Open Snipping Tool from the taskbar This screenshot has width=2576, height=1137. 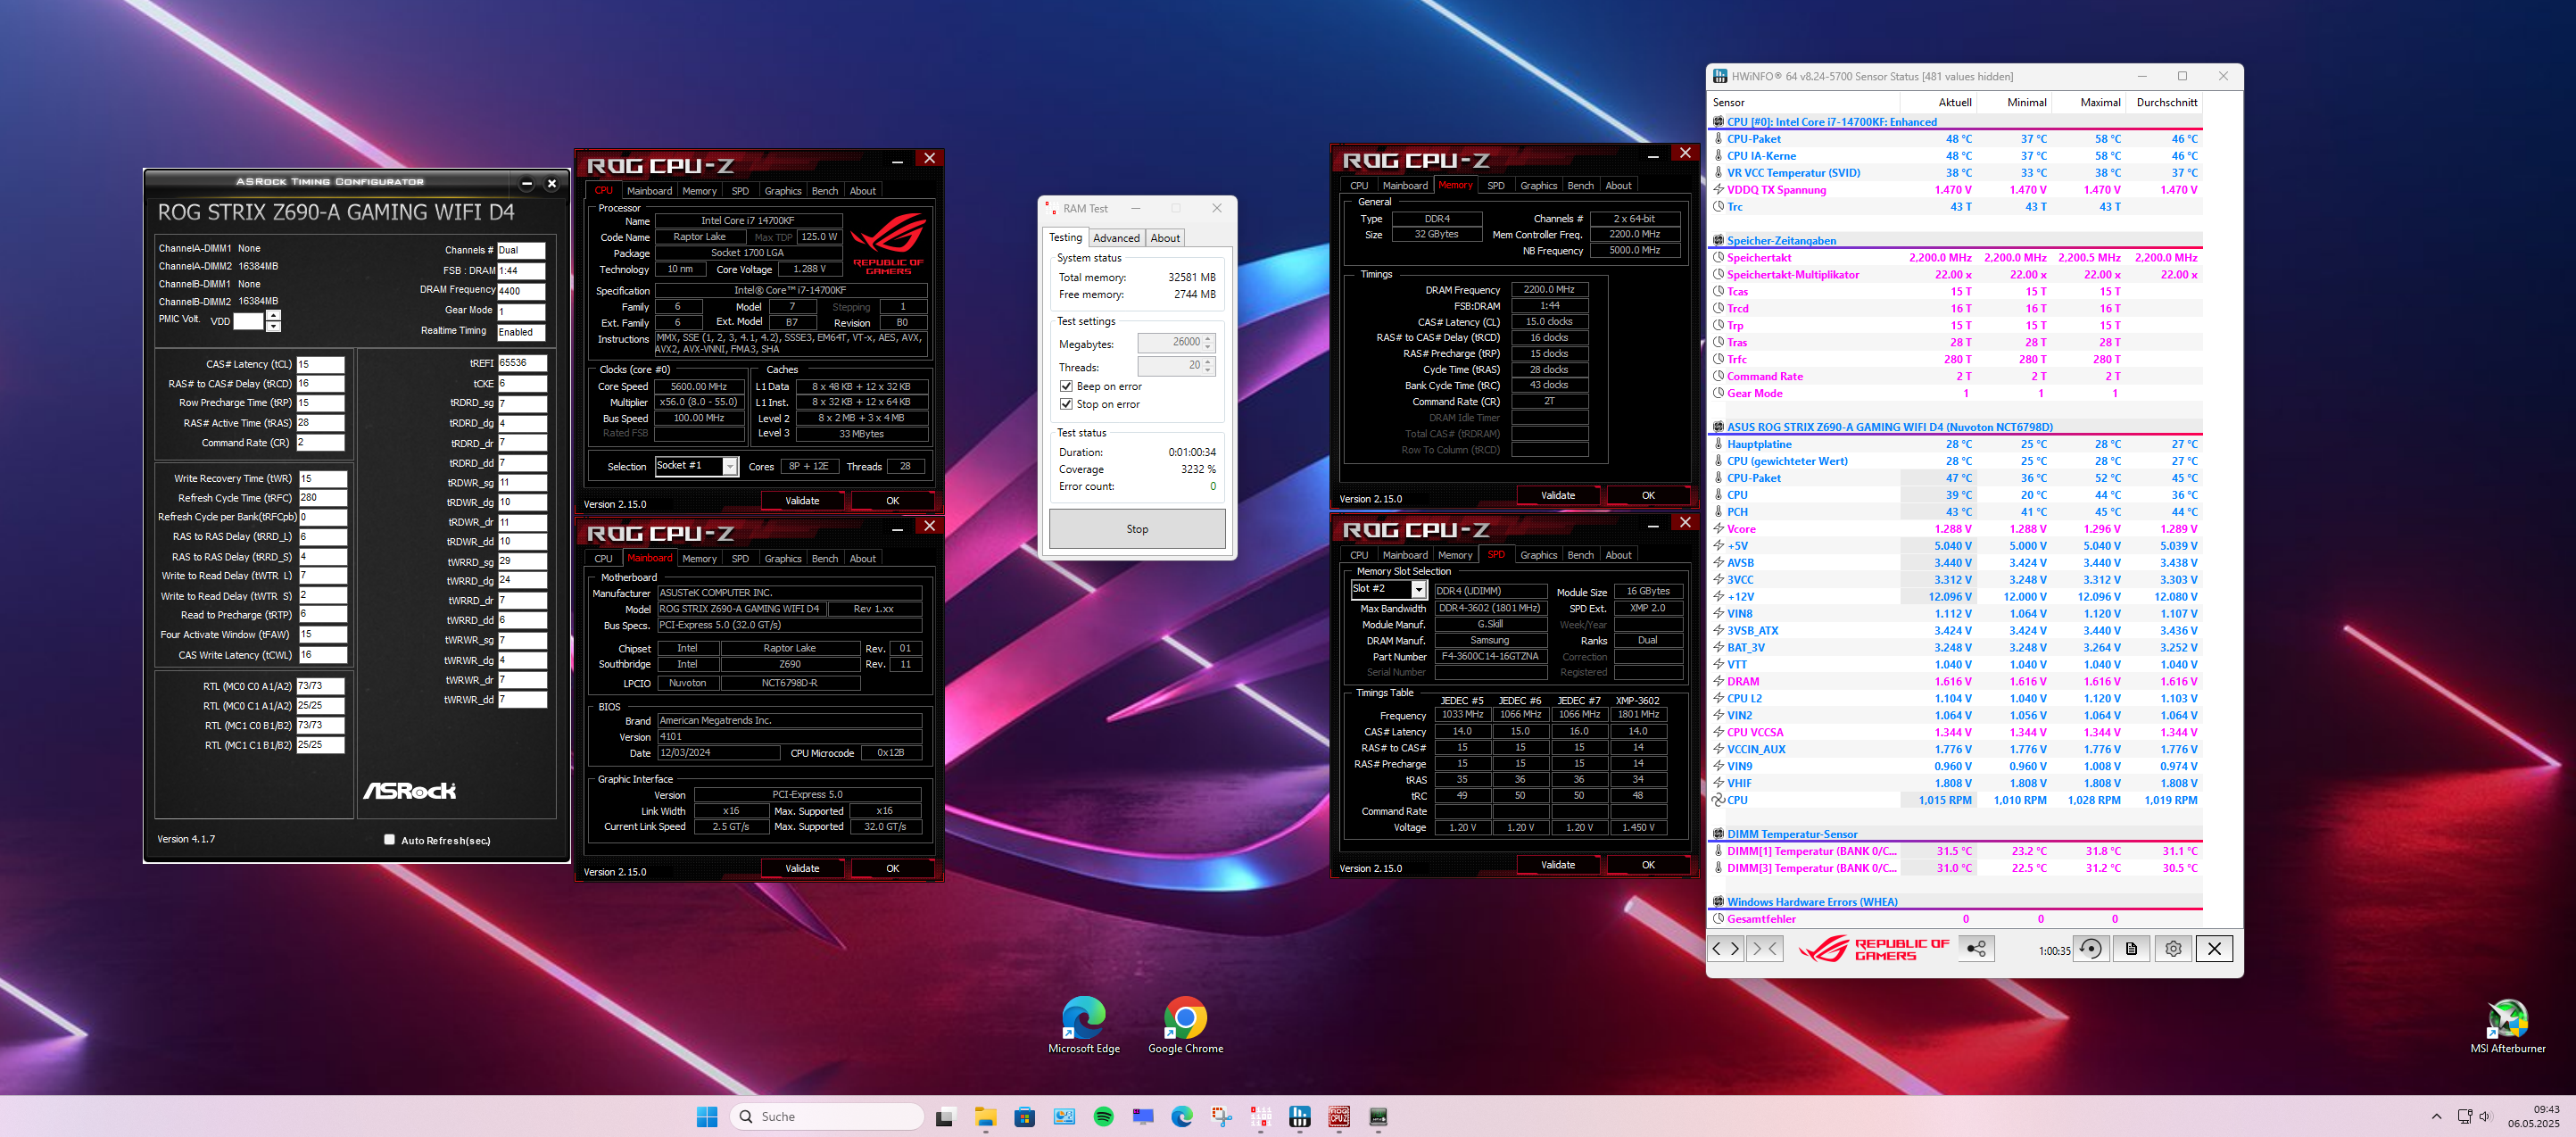click(x=1221, y=1117)
